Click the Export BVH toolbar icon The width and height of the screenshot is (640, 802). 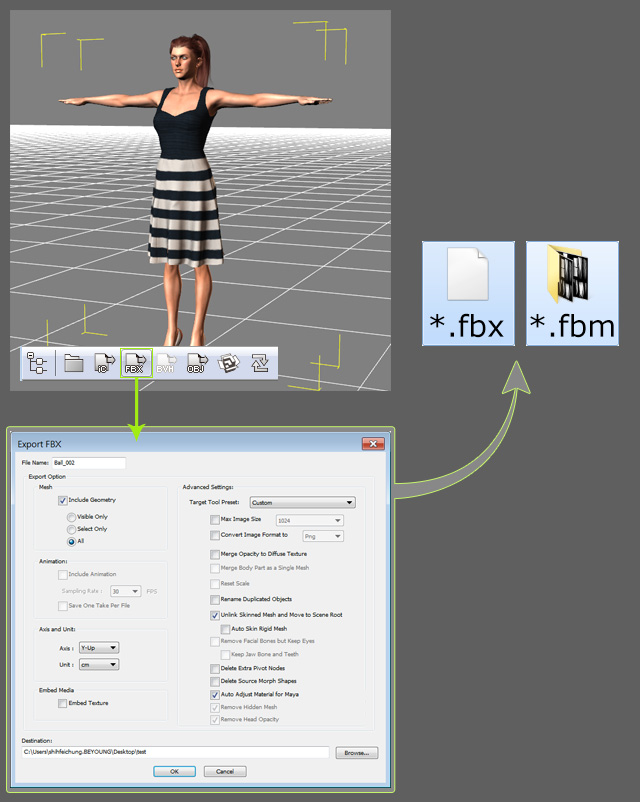[166, 363]
